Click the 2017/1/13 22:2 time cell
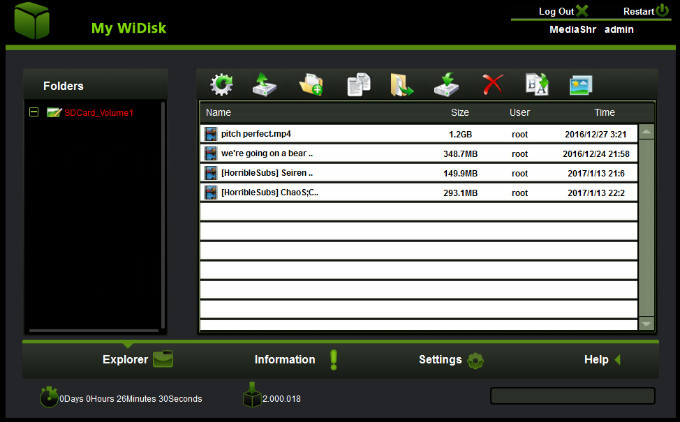 click(596, 193)
